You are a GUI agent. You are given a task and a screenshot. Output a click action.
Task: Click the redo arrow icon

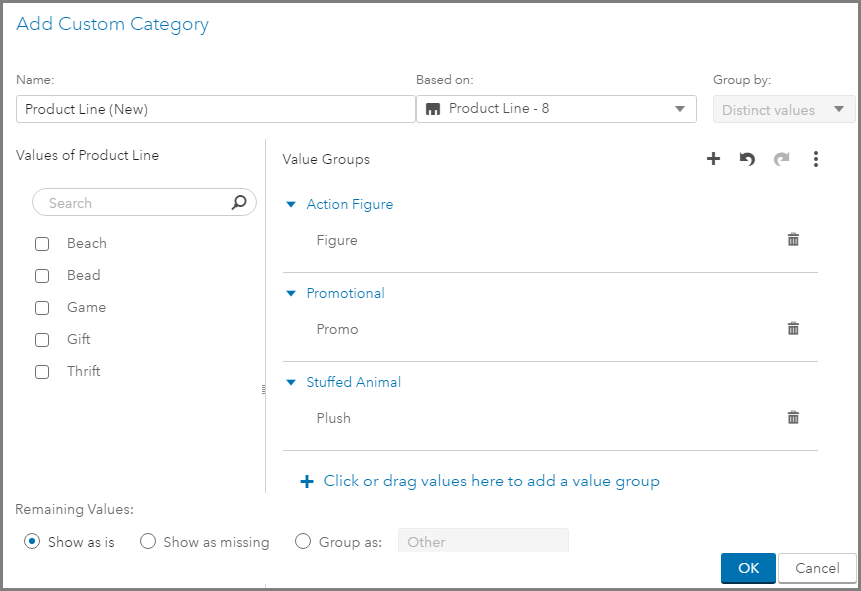click(781, 159)
